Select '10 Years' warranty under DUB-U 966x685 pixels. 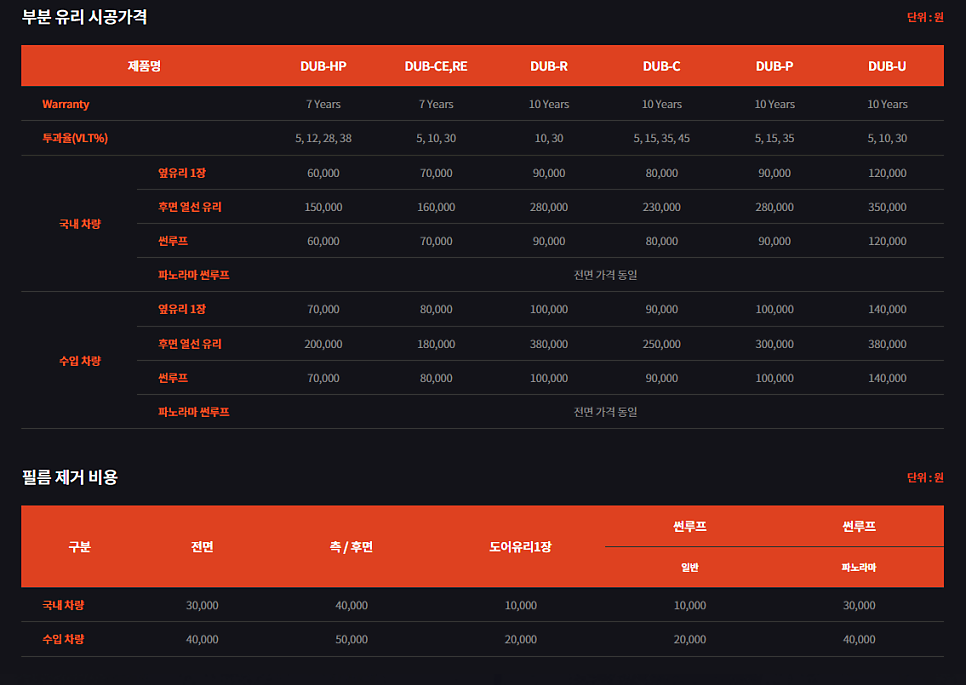887,104
